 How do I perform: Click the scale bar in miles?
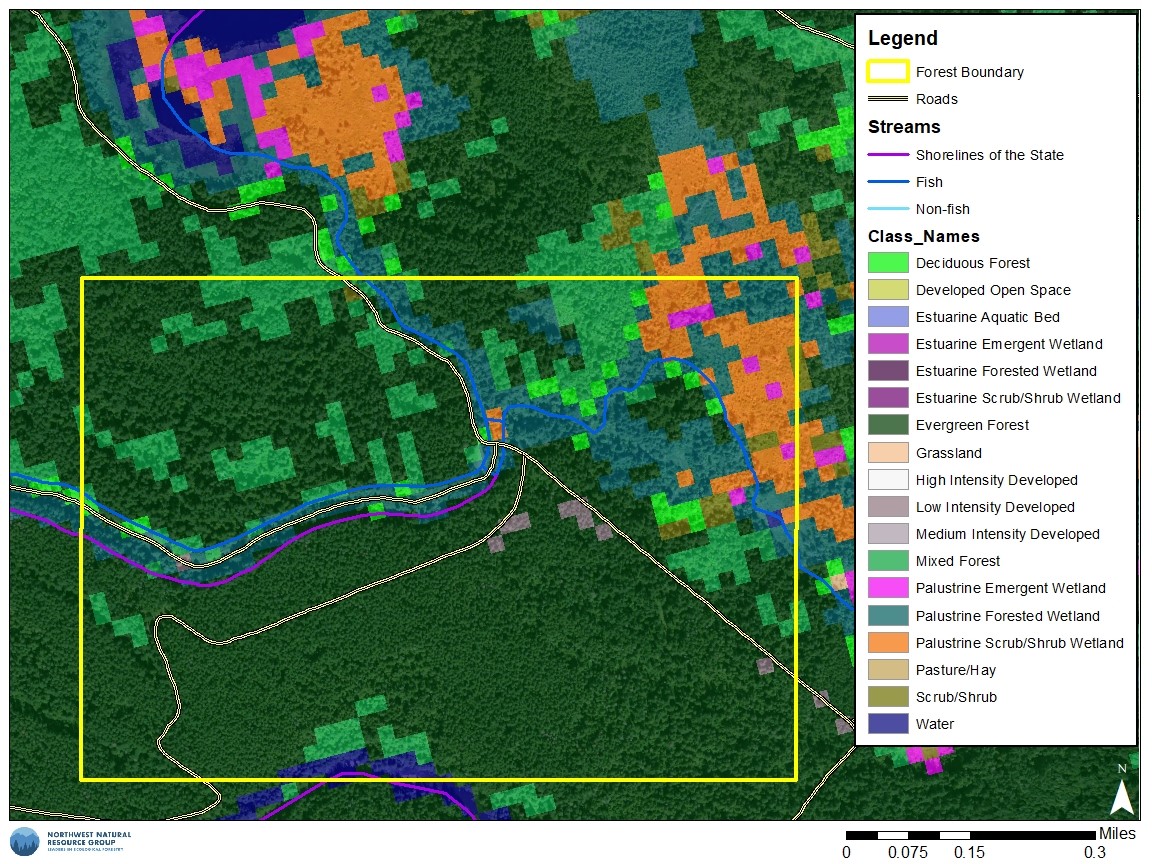(970, 835)
